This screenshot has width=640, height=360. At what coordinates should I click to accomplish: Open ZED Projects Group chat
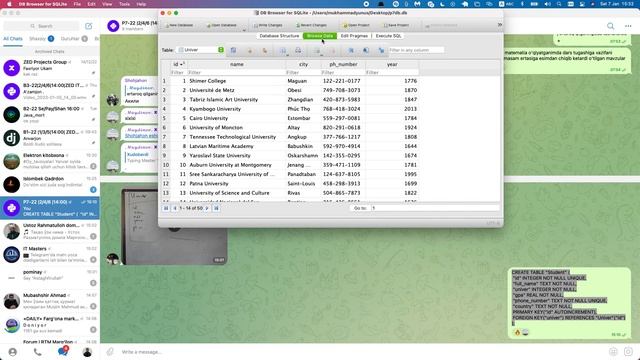coord(50,68)
